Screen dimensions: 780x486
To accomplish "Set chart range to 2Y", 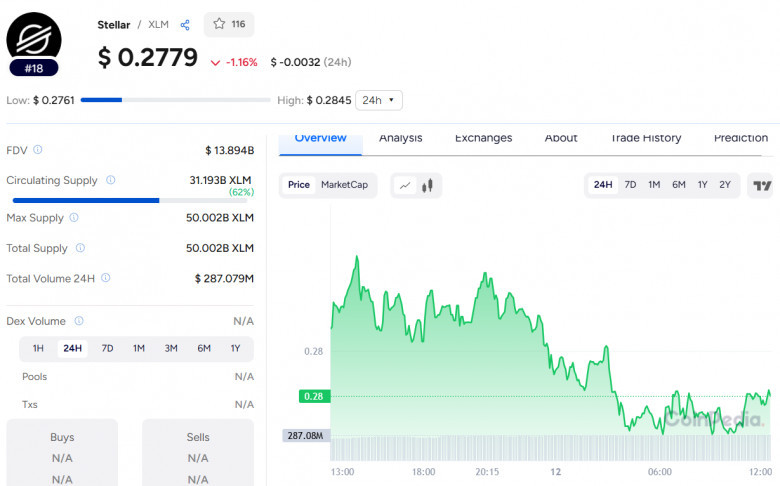I will (725, 185).
